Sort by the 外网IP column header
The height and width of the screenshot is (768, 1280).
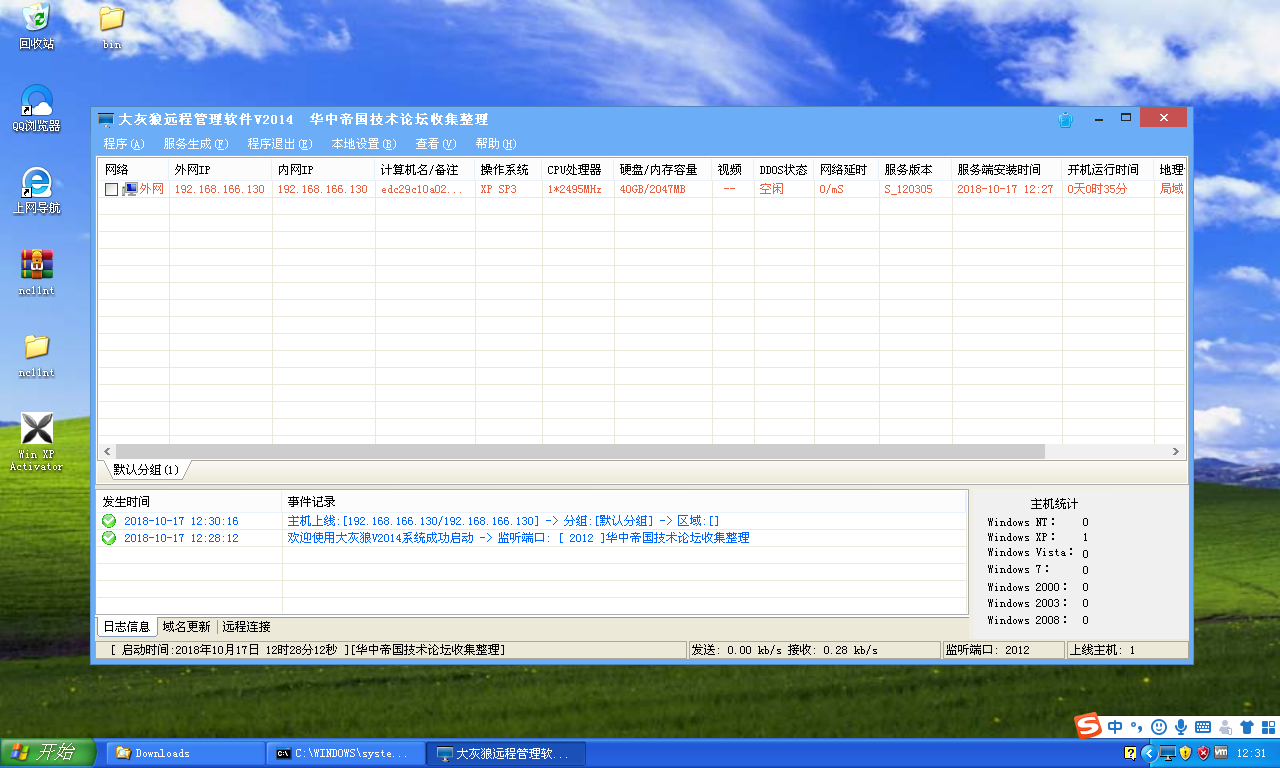click(221, 170)
